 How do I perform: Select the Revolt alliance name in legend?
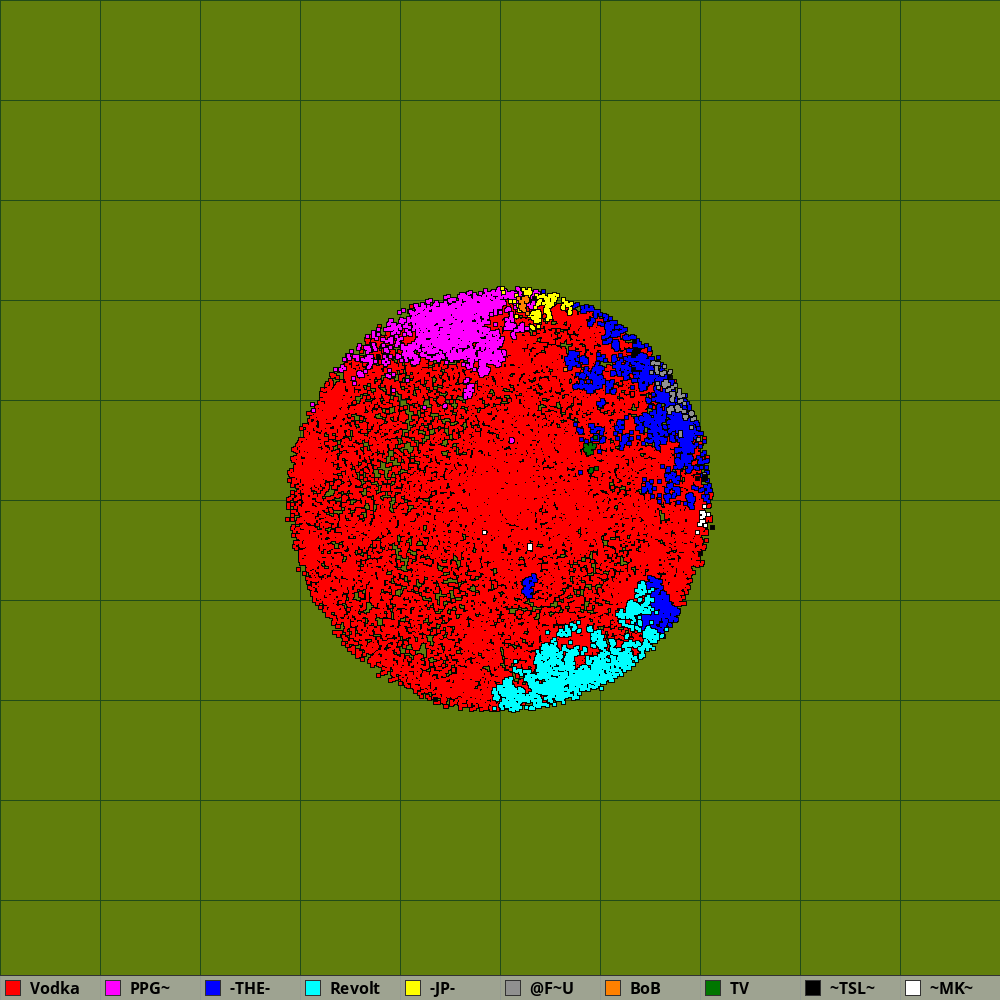tap(355, 988)
